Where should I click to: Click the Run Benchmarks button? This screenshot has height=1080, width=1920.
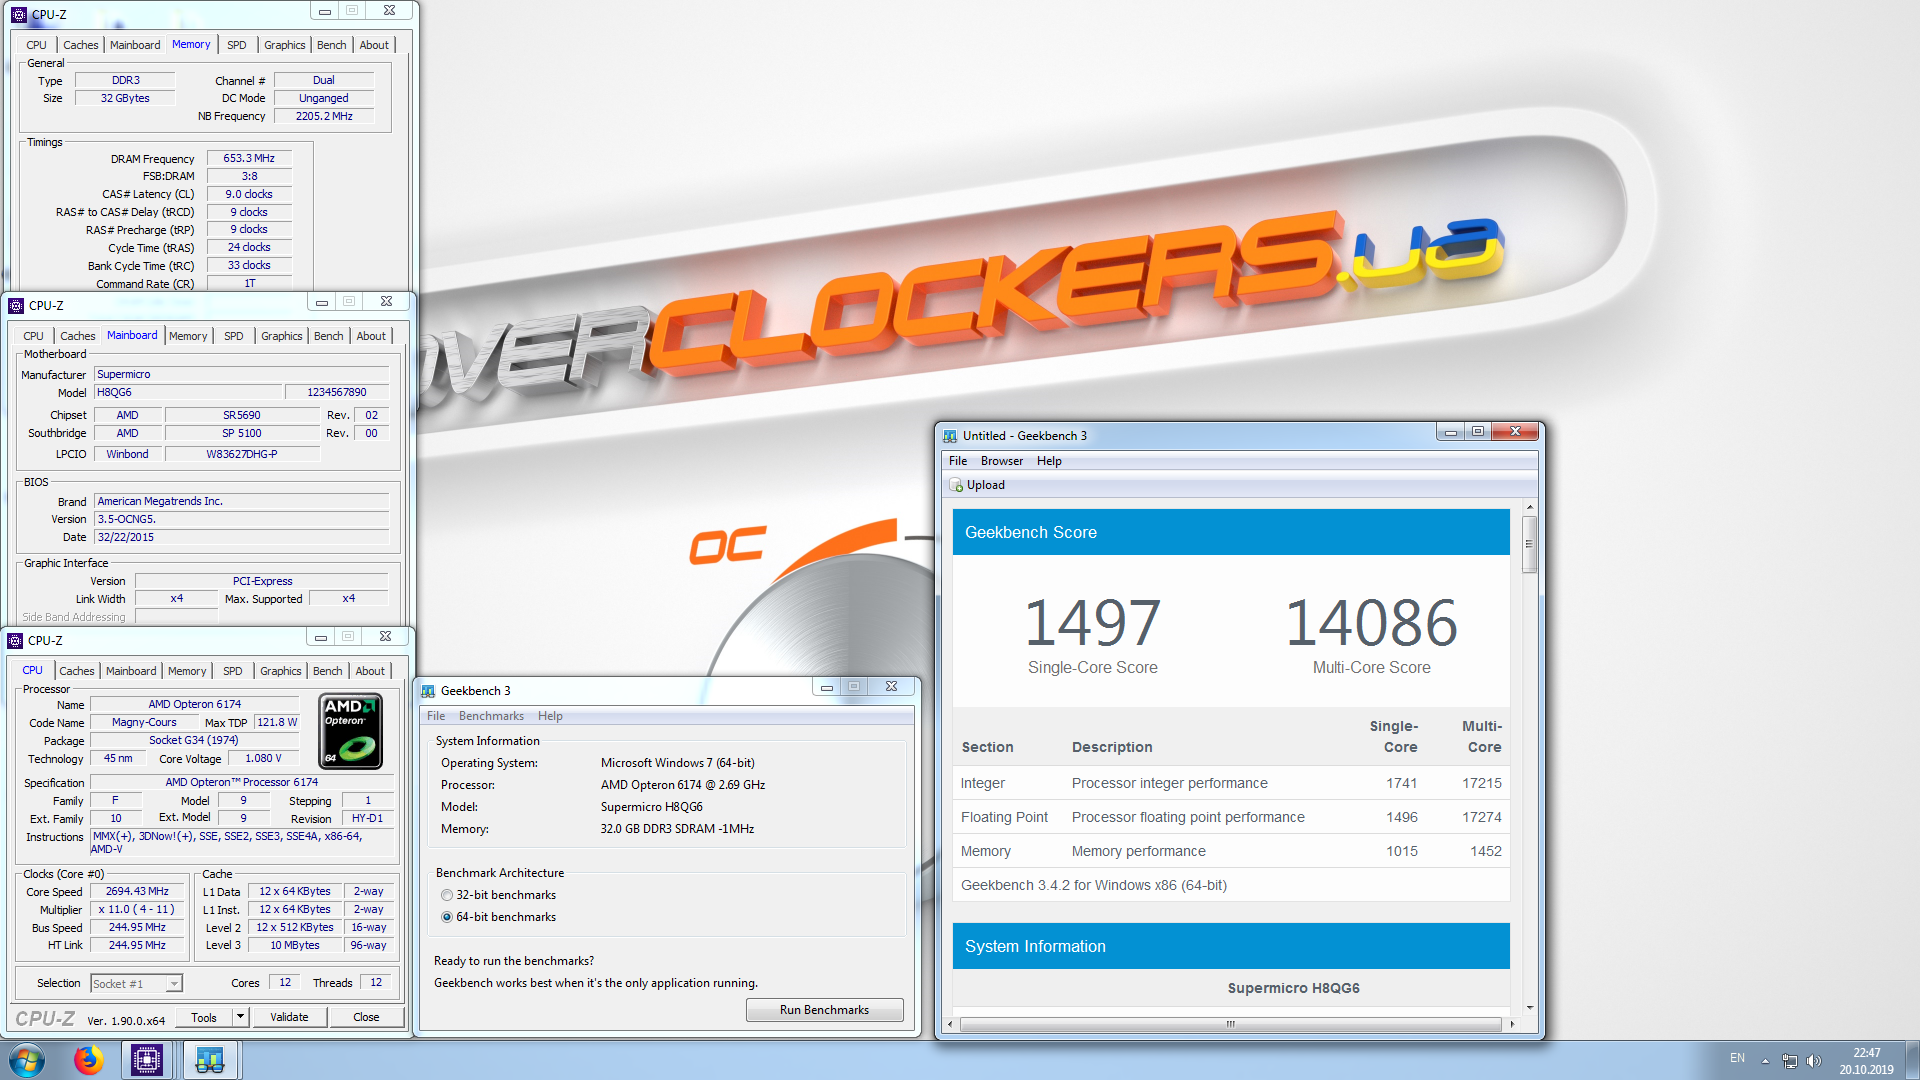824,1010
